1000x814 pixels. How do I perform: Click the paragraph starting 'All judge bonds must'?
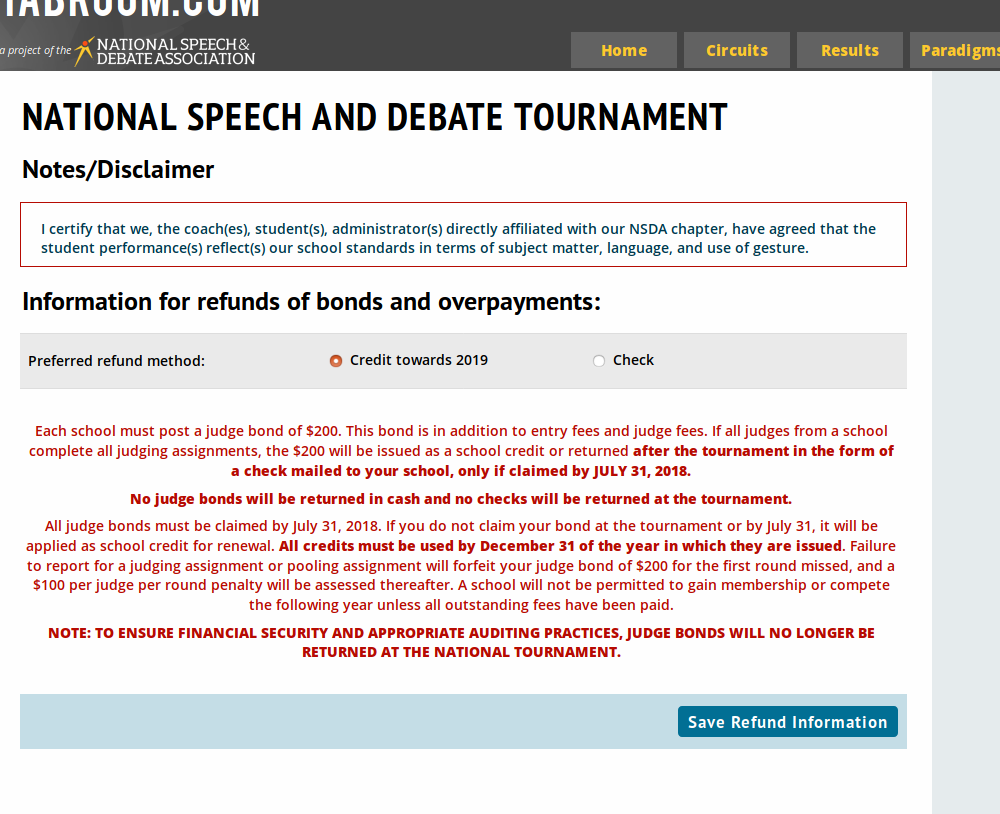(461, 565)
